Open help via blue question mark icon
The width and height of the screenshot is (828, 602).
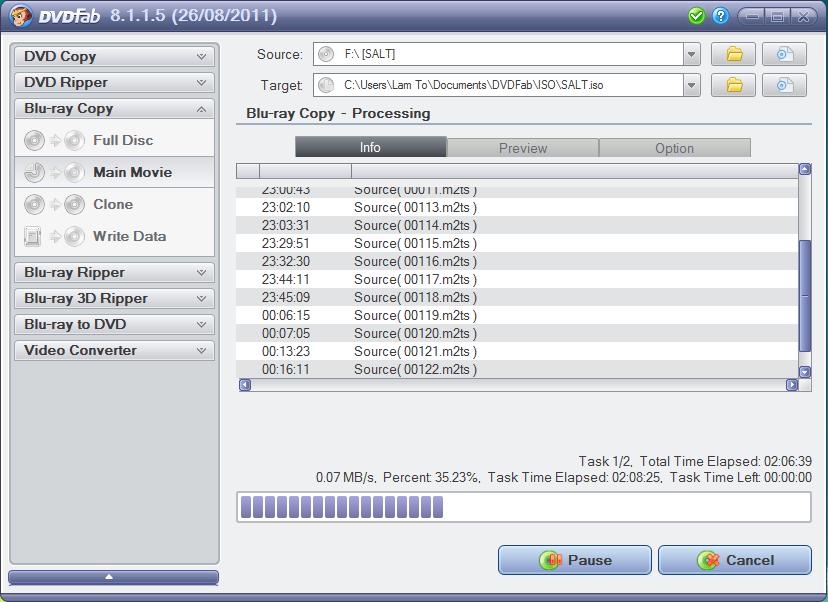(x=720, y=16)
